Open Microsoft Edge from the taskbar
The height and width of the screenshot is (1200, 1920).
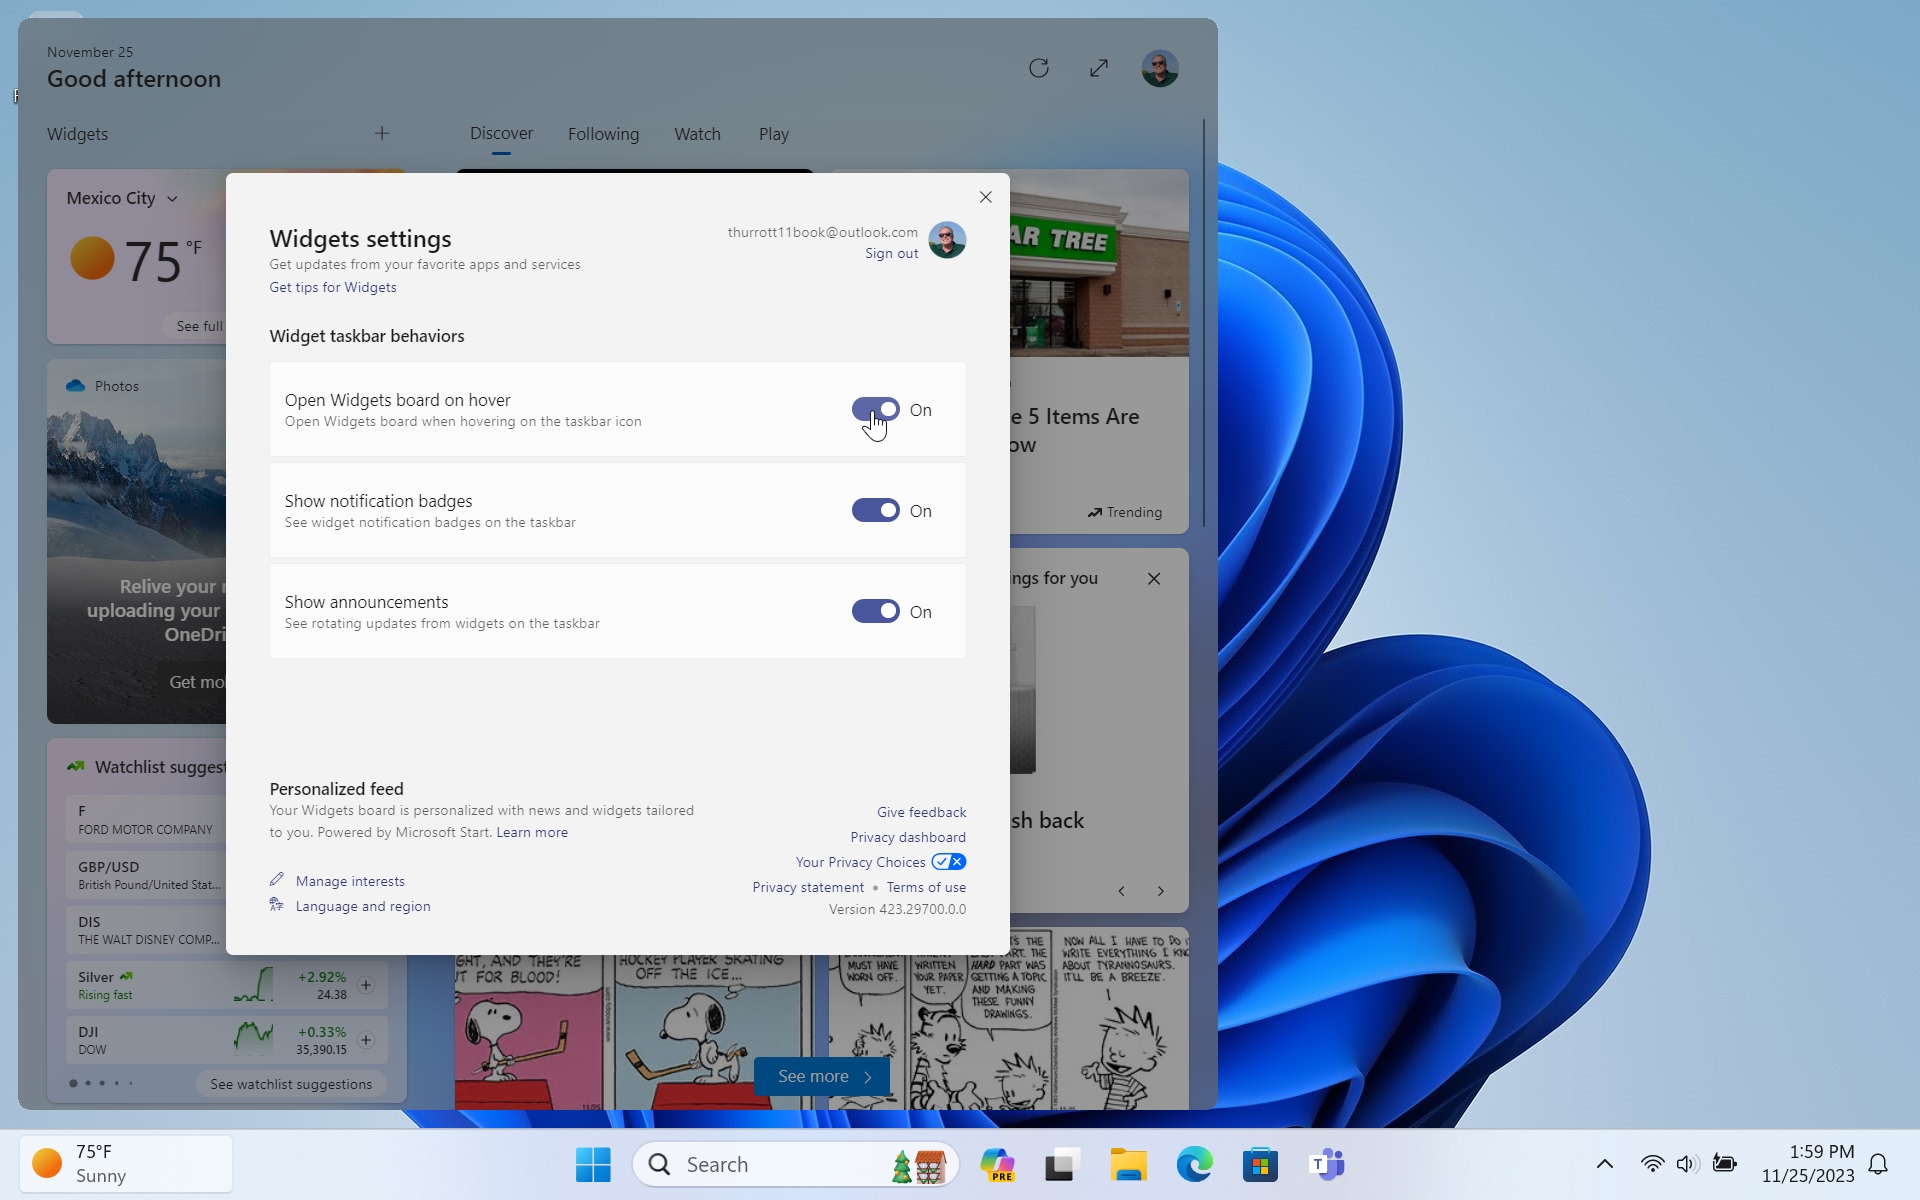[x=1194, y=1164]
